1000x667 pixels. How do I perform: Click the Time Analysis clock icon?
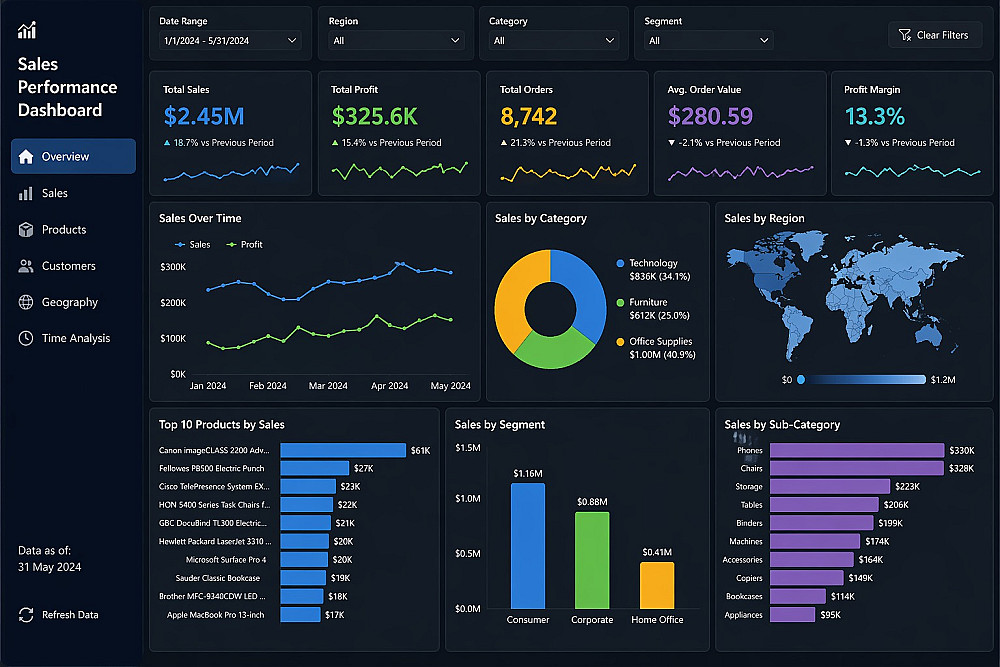coord(26,338)
